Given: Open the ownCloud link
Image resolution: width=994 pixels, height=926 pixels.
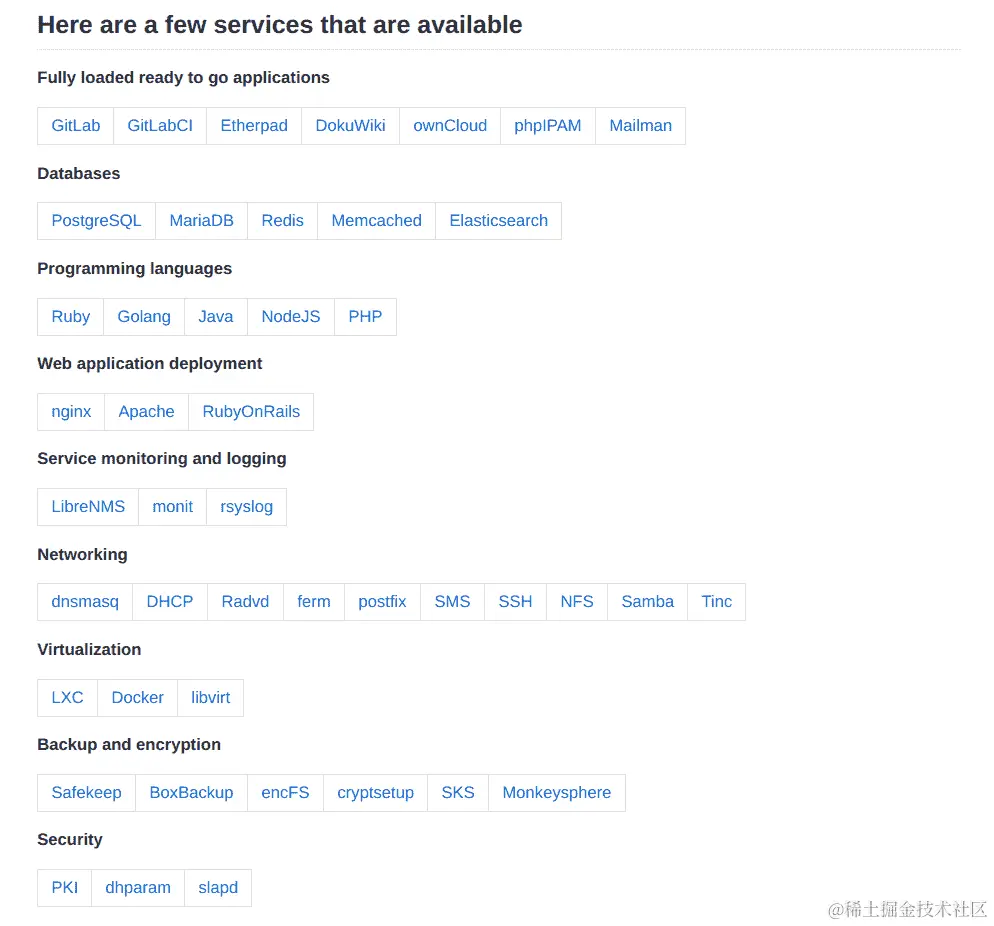Looking at the screenshot, I should [x=449, y=126].
